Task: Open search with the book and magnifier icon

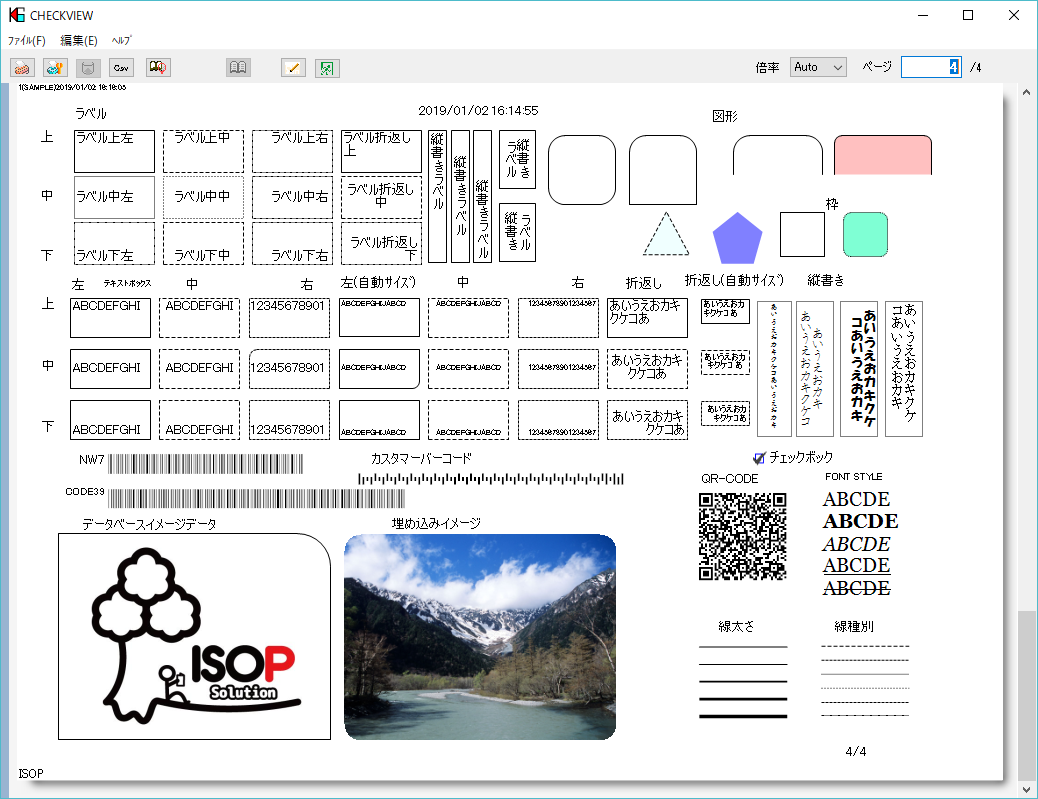Action: tap(158, 68)
